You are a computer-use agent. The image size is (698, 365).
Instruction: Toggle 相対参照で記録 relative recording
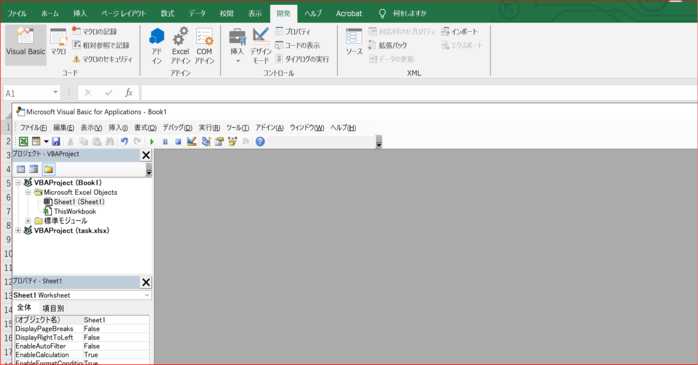[x=101, y=45]
